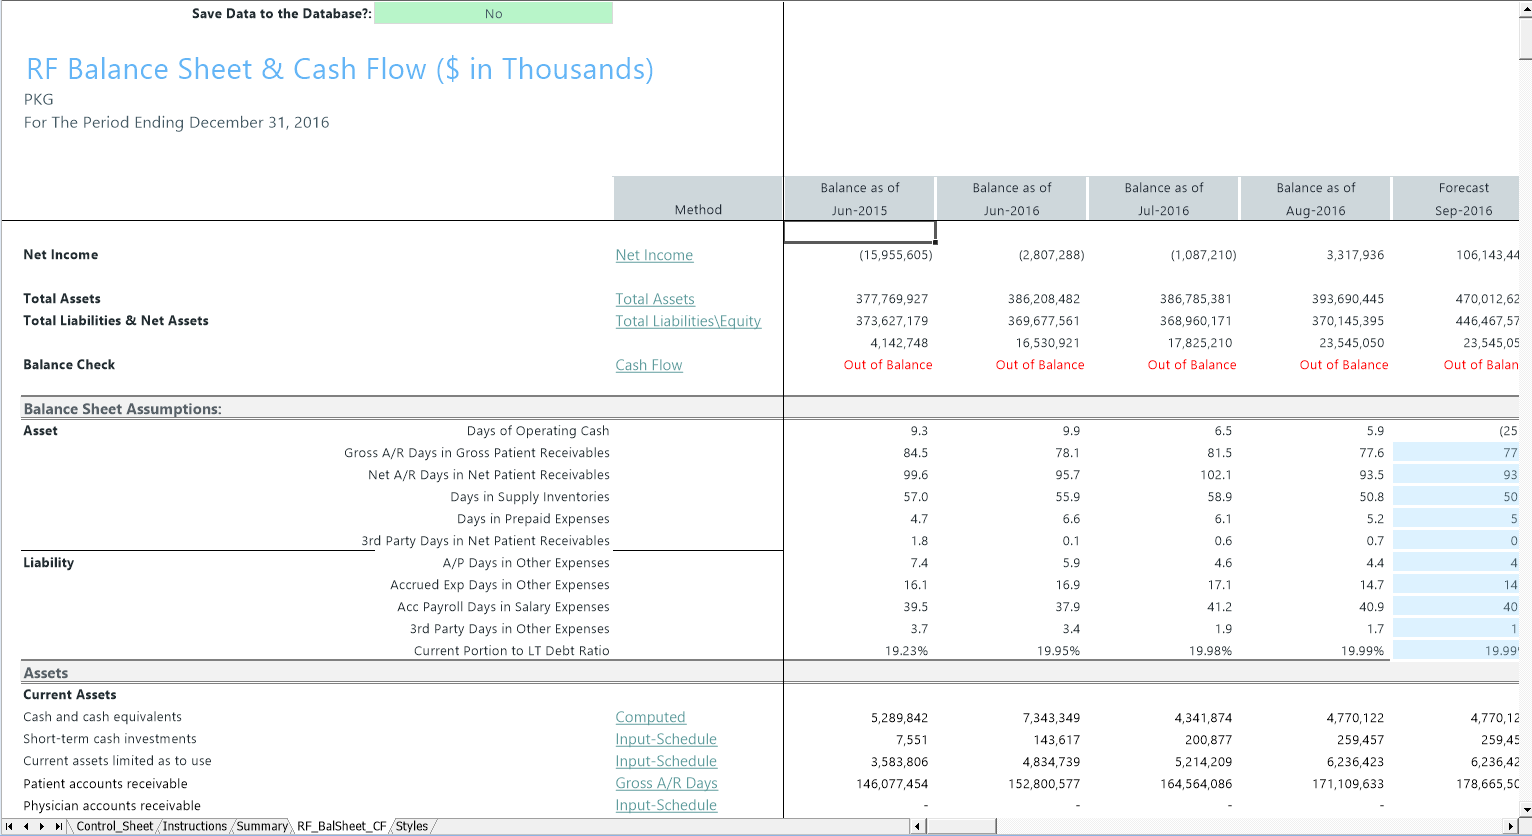Select Net Income value 3,317,936

(1355, 255)
